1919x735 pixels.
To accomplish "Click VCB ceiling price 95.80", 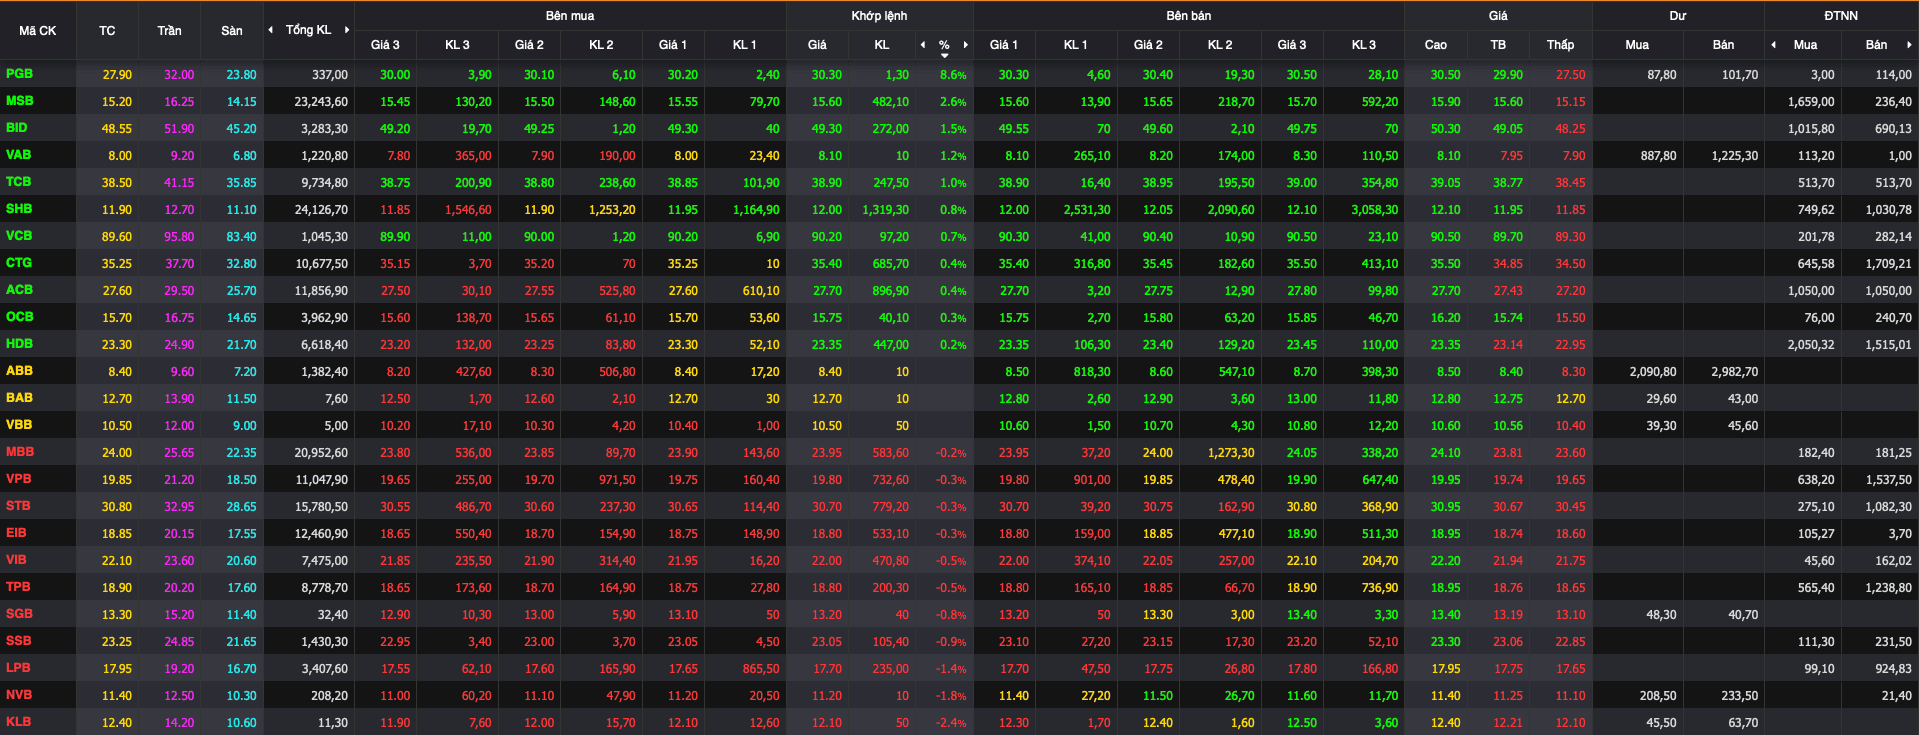I will [179, 237].
